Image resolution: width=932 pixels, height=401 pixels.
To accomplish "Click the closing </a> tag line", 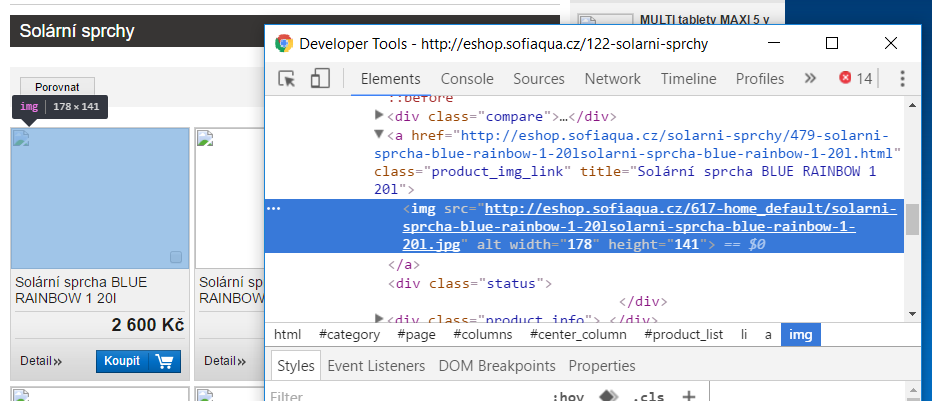I will 404,264.
